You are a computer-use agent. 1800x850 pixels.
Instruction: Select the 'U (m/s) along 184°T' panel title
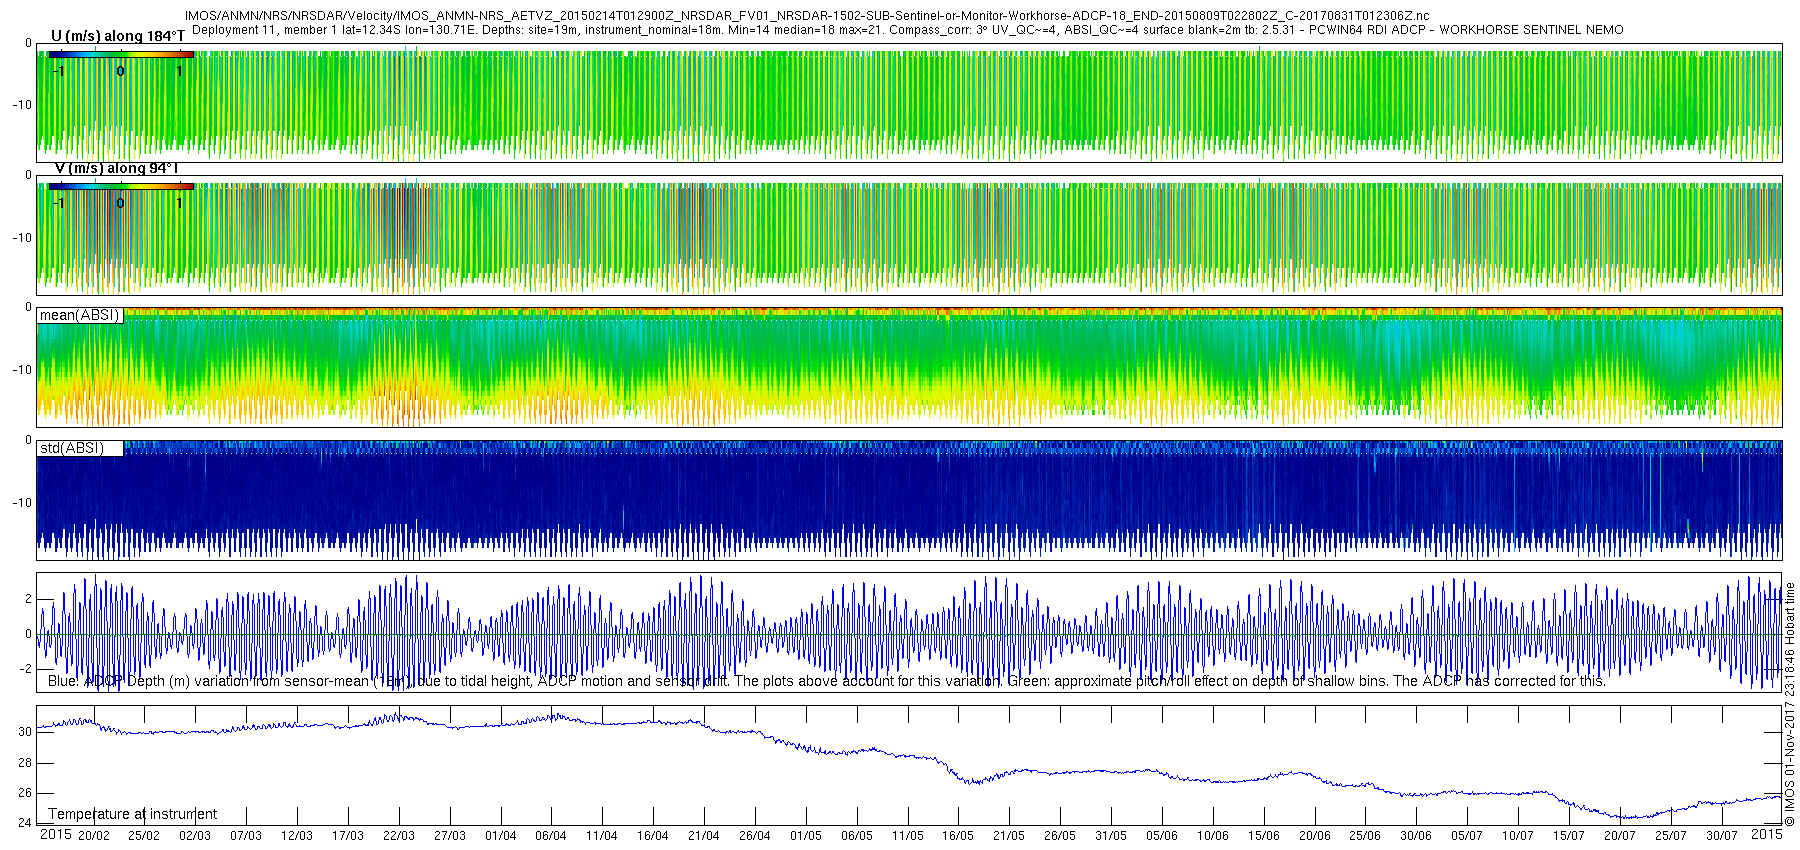(118, 37)
